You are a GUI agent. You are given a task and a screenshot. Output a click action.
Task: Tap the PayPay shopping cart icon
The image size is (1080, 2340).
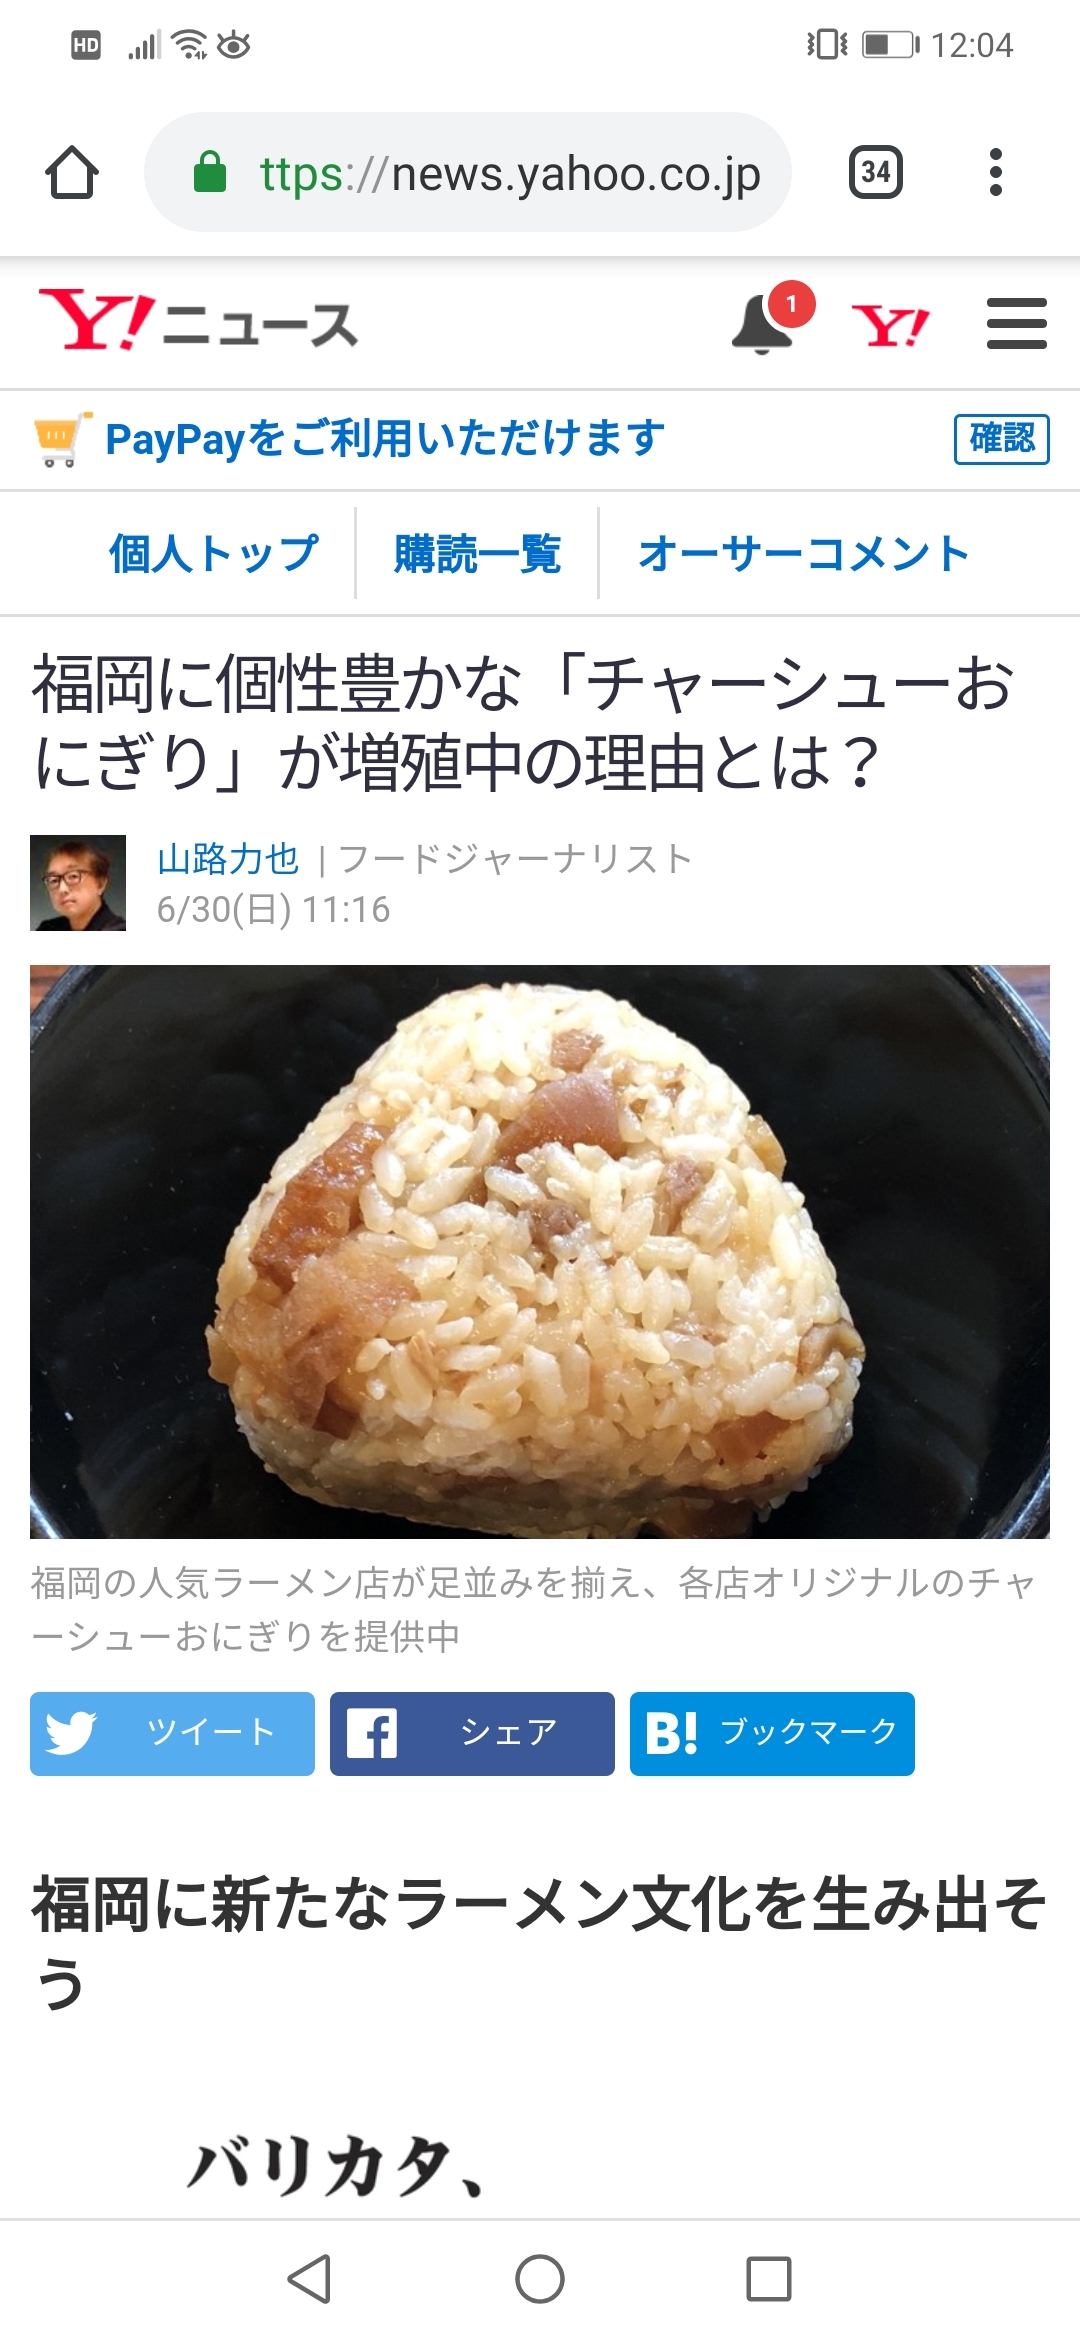62,439
